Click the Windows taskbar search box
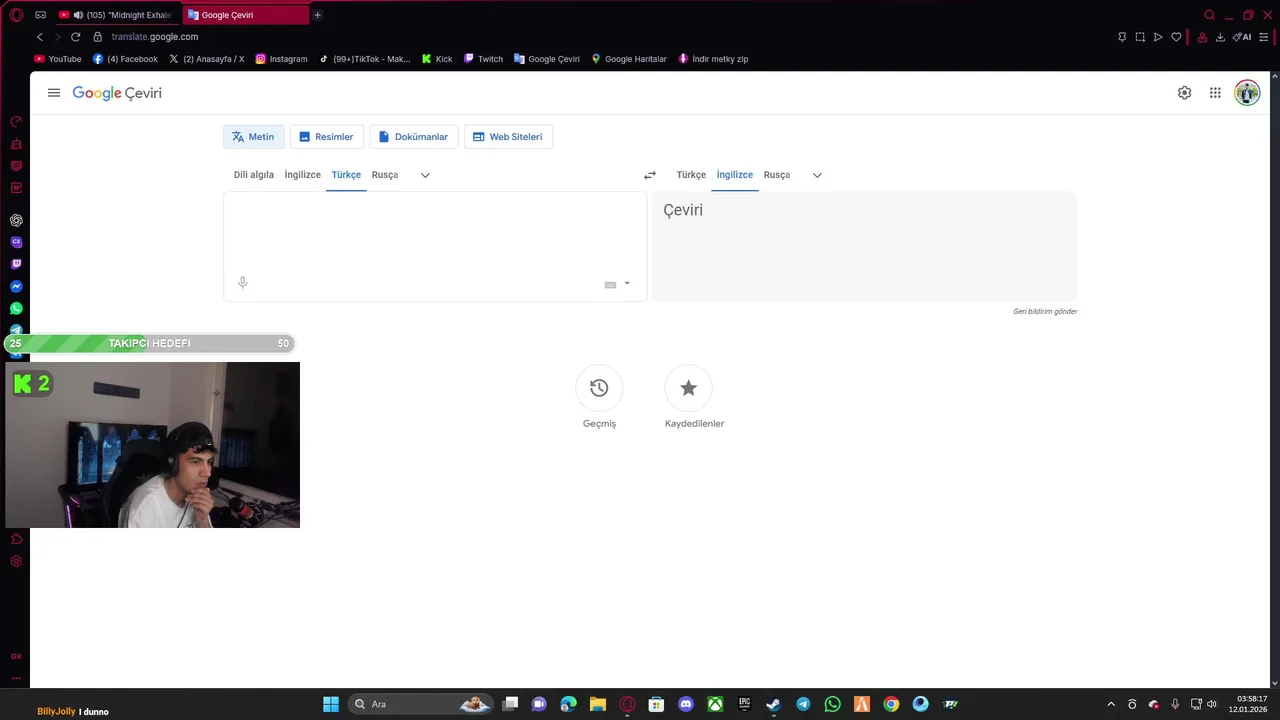Image resolution: width=1280 pixels, height=720 pixels. (420, 704)
